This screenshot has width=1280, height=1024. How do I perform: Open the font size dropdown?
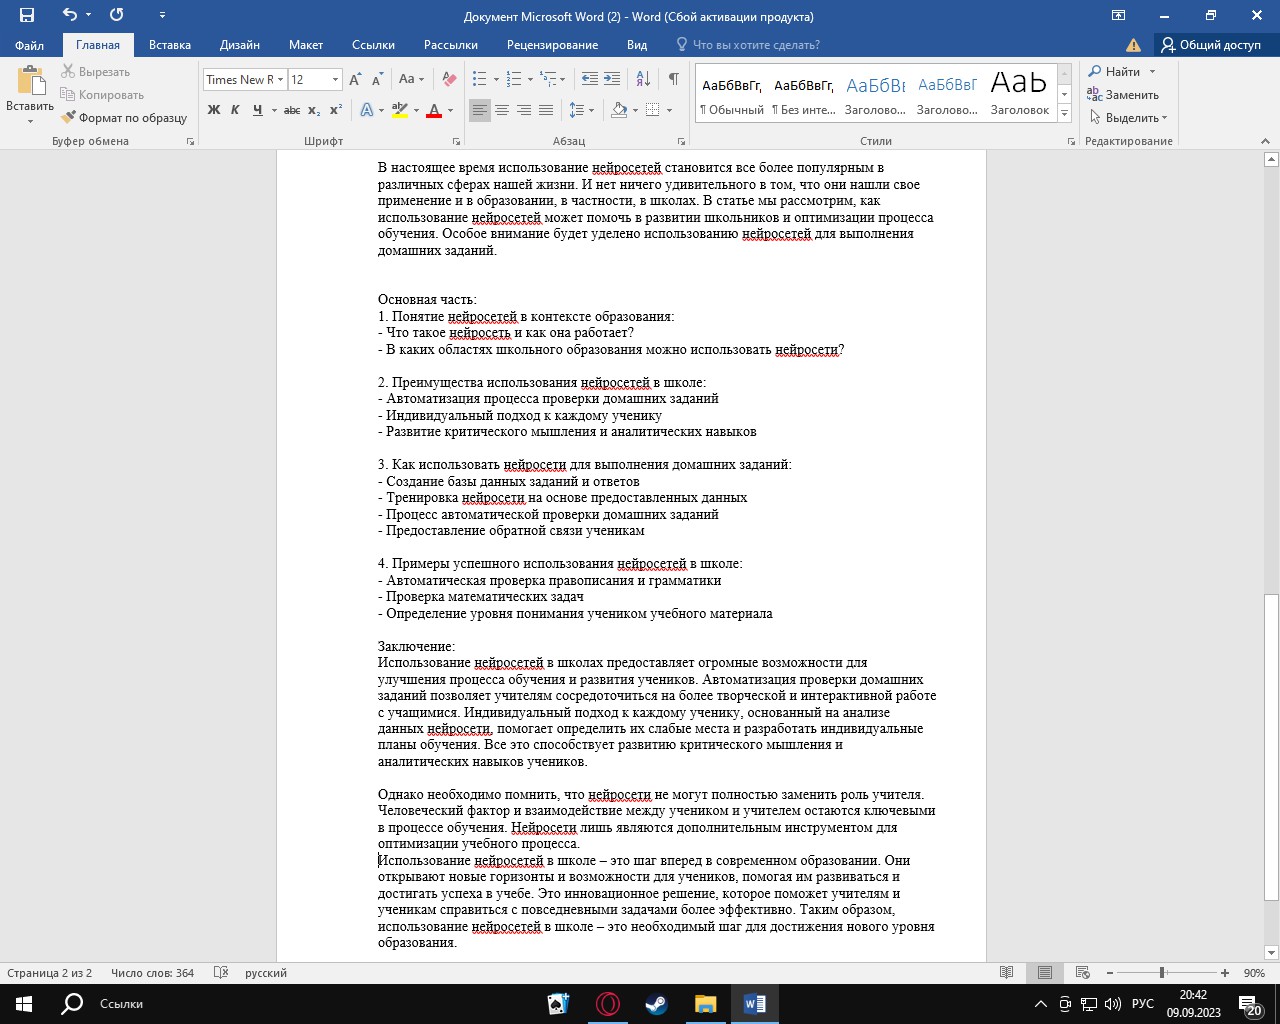coord(336,80)
